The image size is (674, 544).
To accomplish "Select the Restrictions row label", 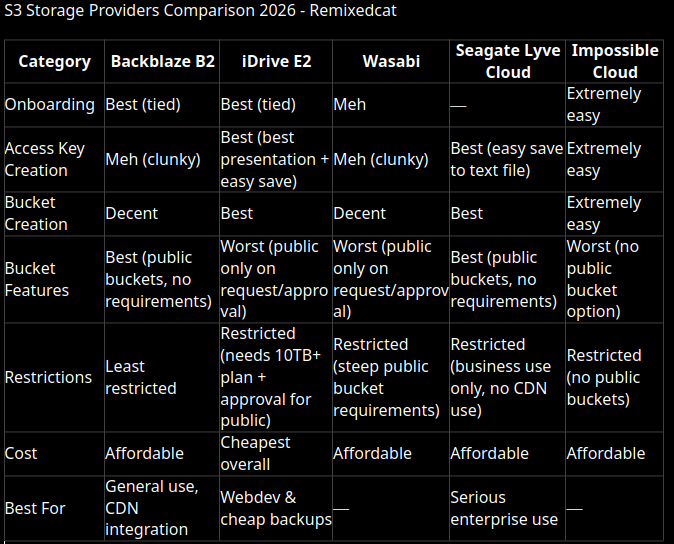I will (x=48, y=377).
